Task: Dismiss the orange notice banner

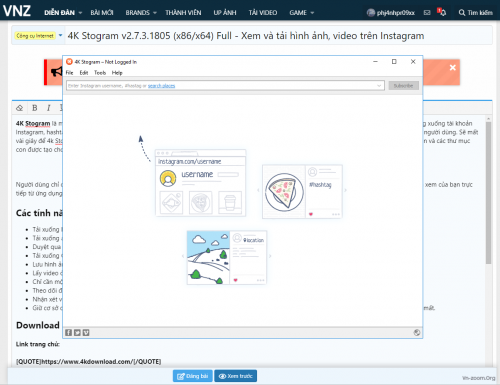Action: tap(452, 68)
